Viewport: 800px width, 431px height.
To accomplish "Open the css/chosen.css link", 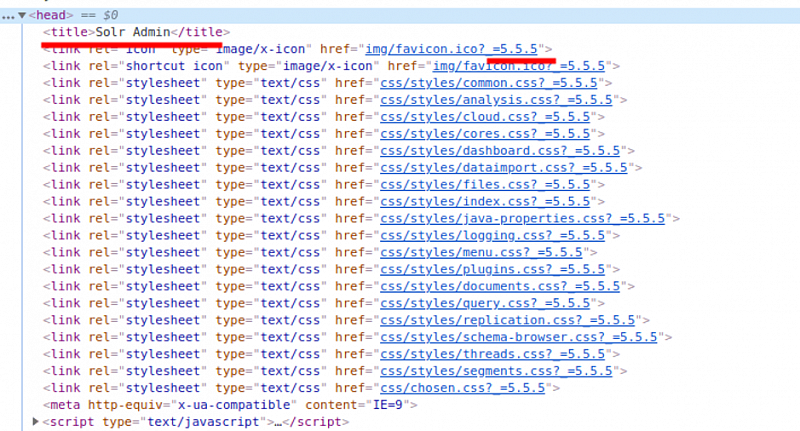I will (x=463, y=388).
